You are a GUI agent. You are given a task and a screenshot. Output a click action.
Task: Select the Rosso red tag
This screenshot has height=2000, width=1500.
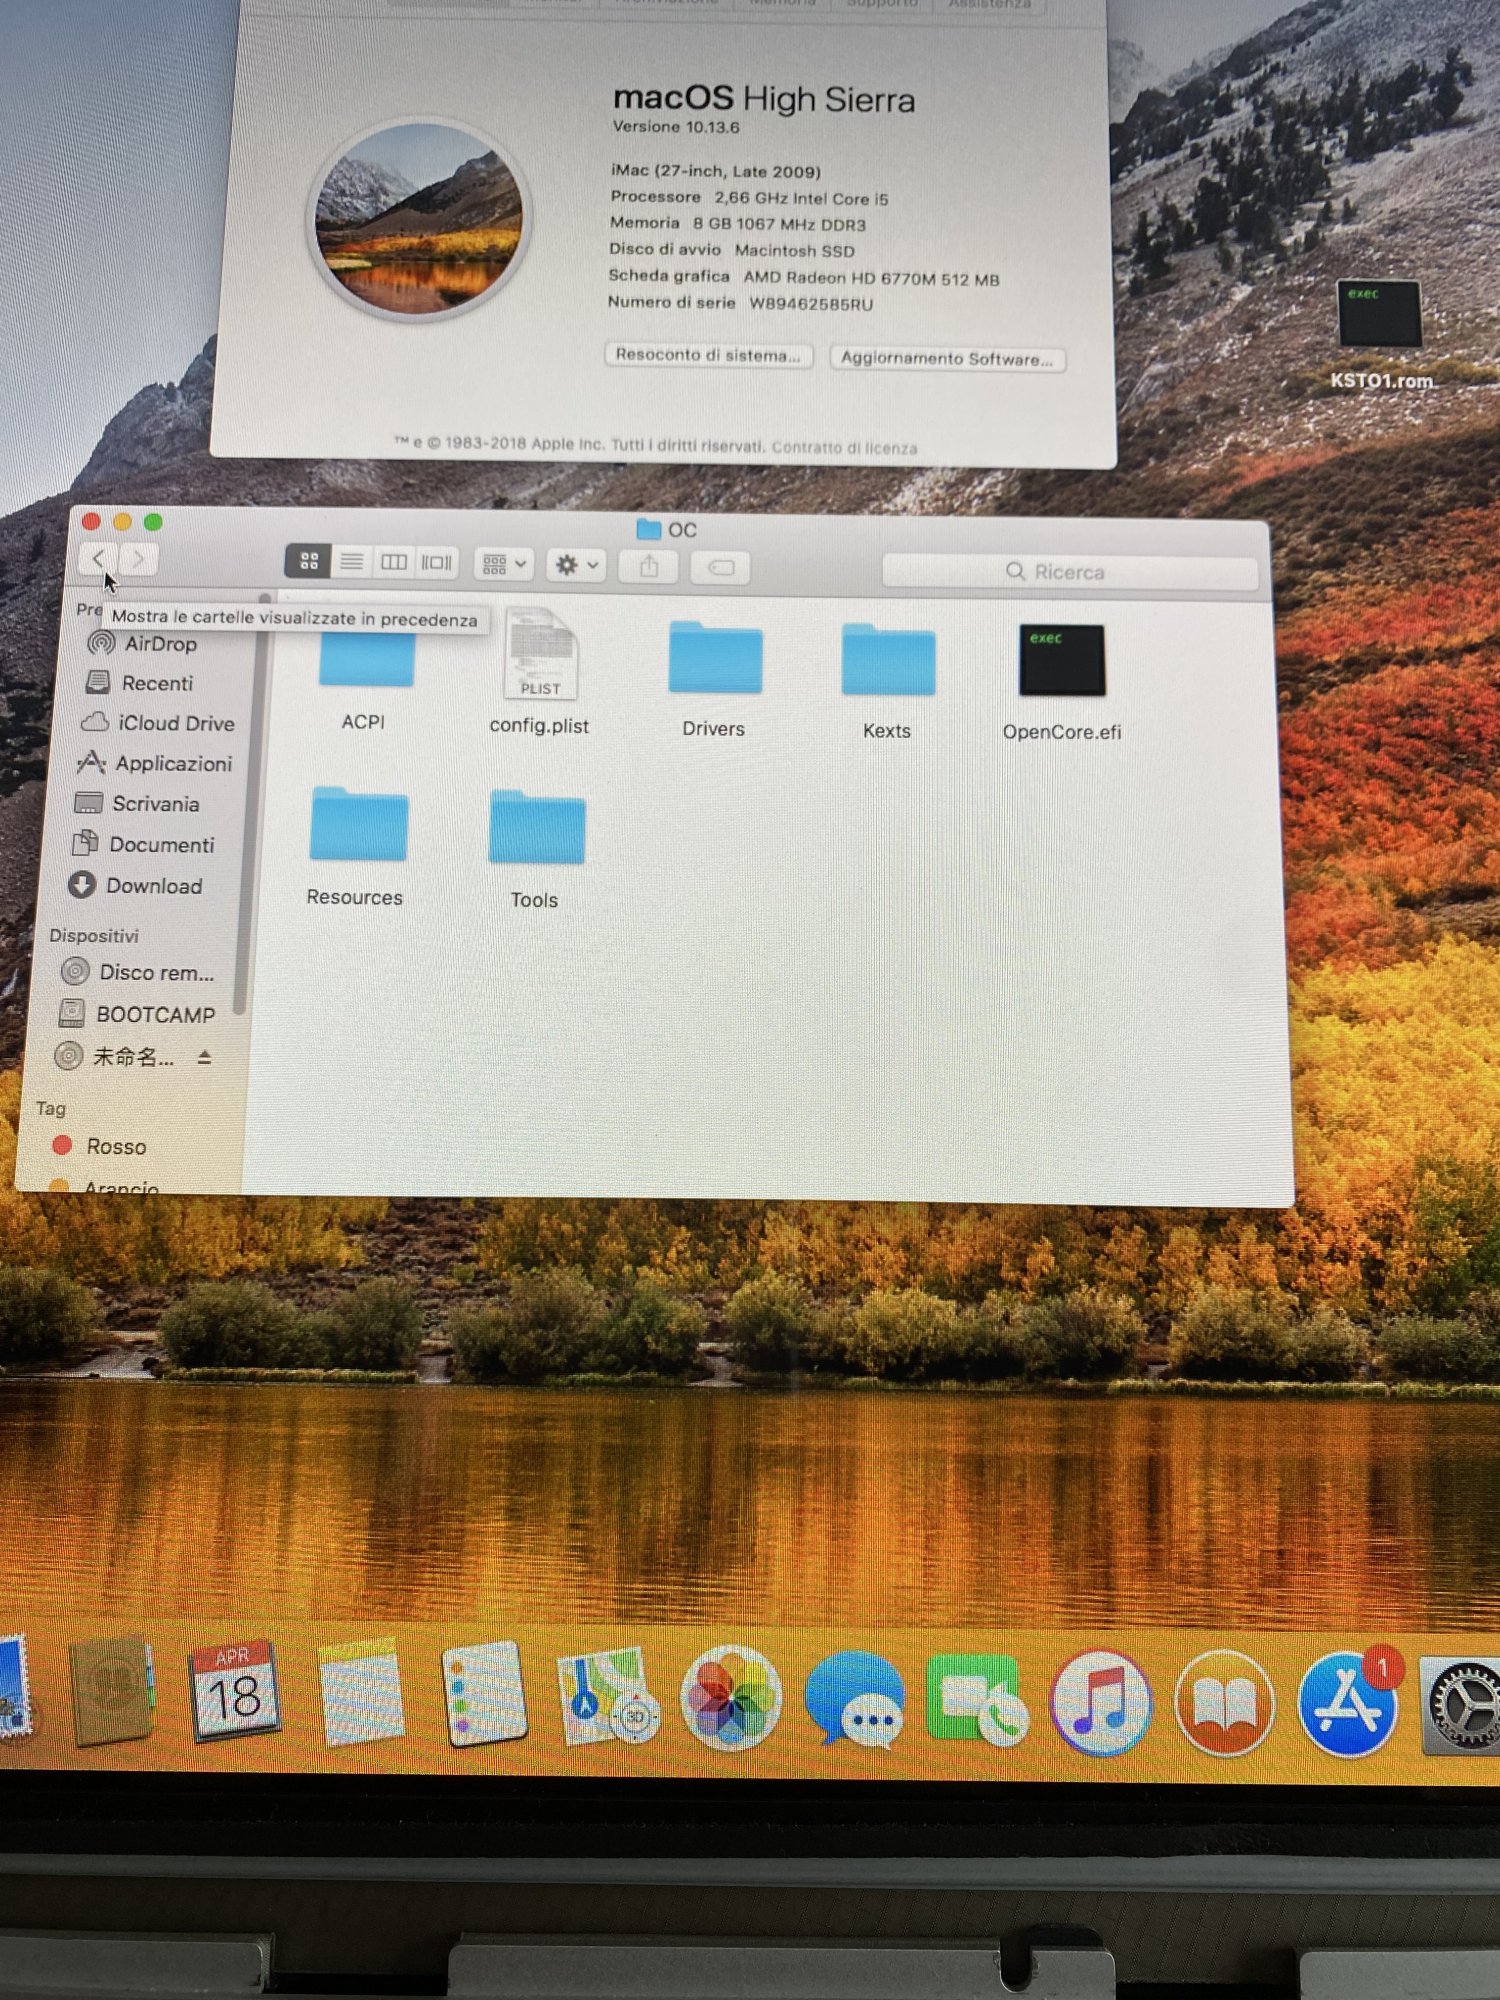99,1146
